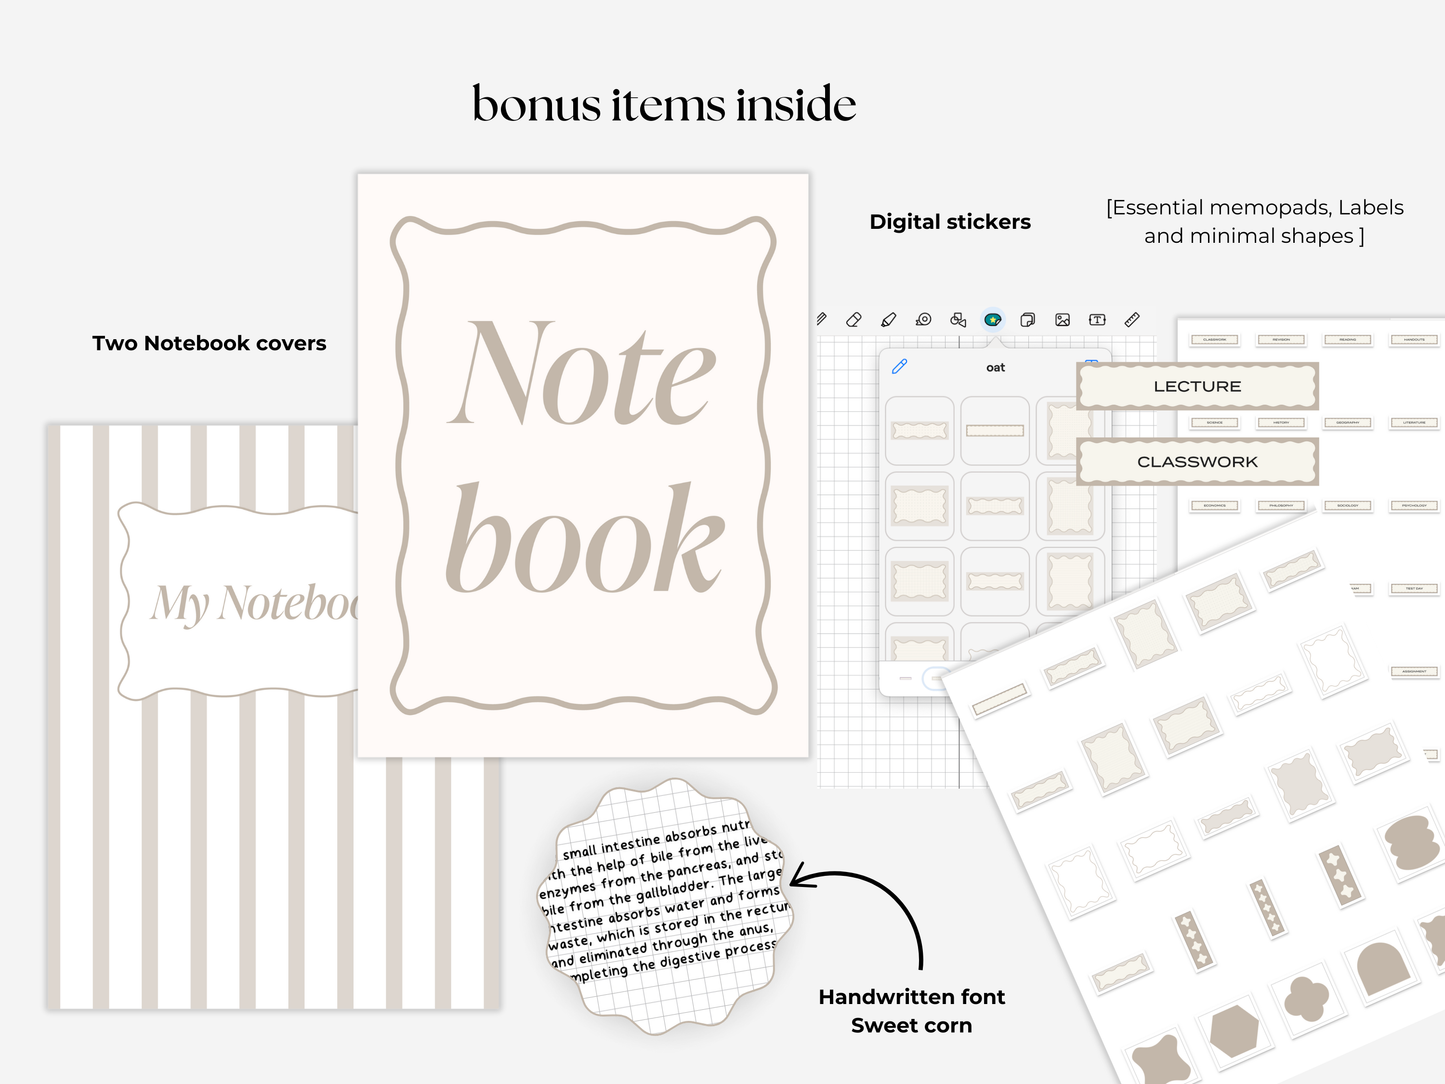The image size is (1445, 1084).
Task: Open the oat collection picker from the panel header
Action: 995,367
